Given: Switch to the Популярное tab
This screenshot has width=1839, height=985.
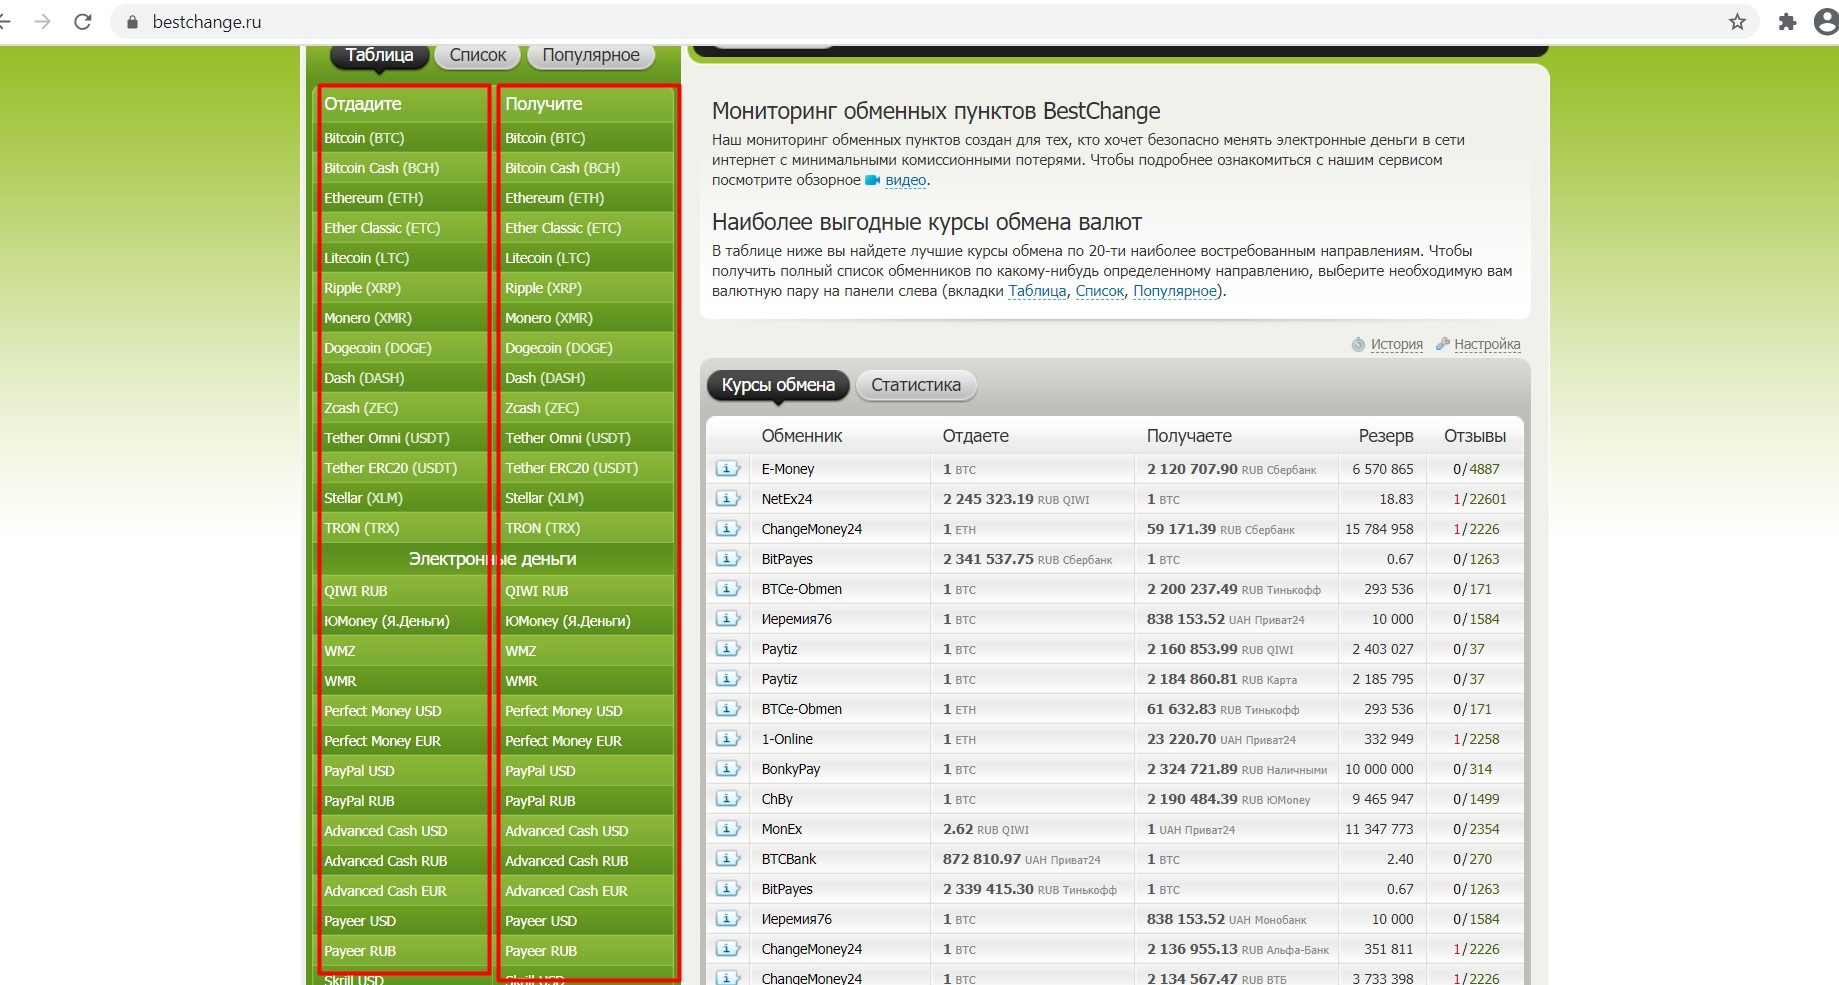Looking at the screenshot, I should tap(591, 55).
